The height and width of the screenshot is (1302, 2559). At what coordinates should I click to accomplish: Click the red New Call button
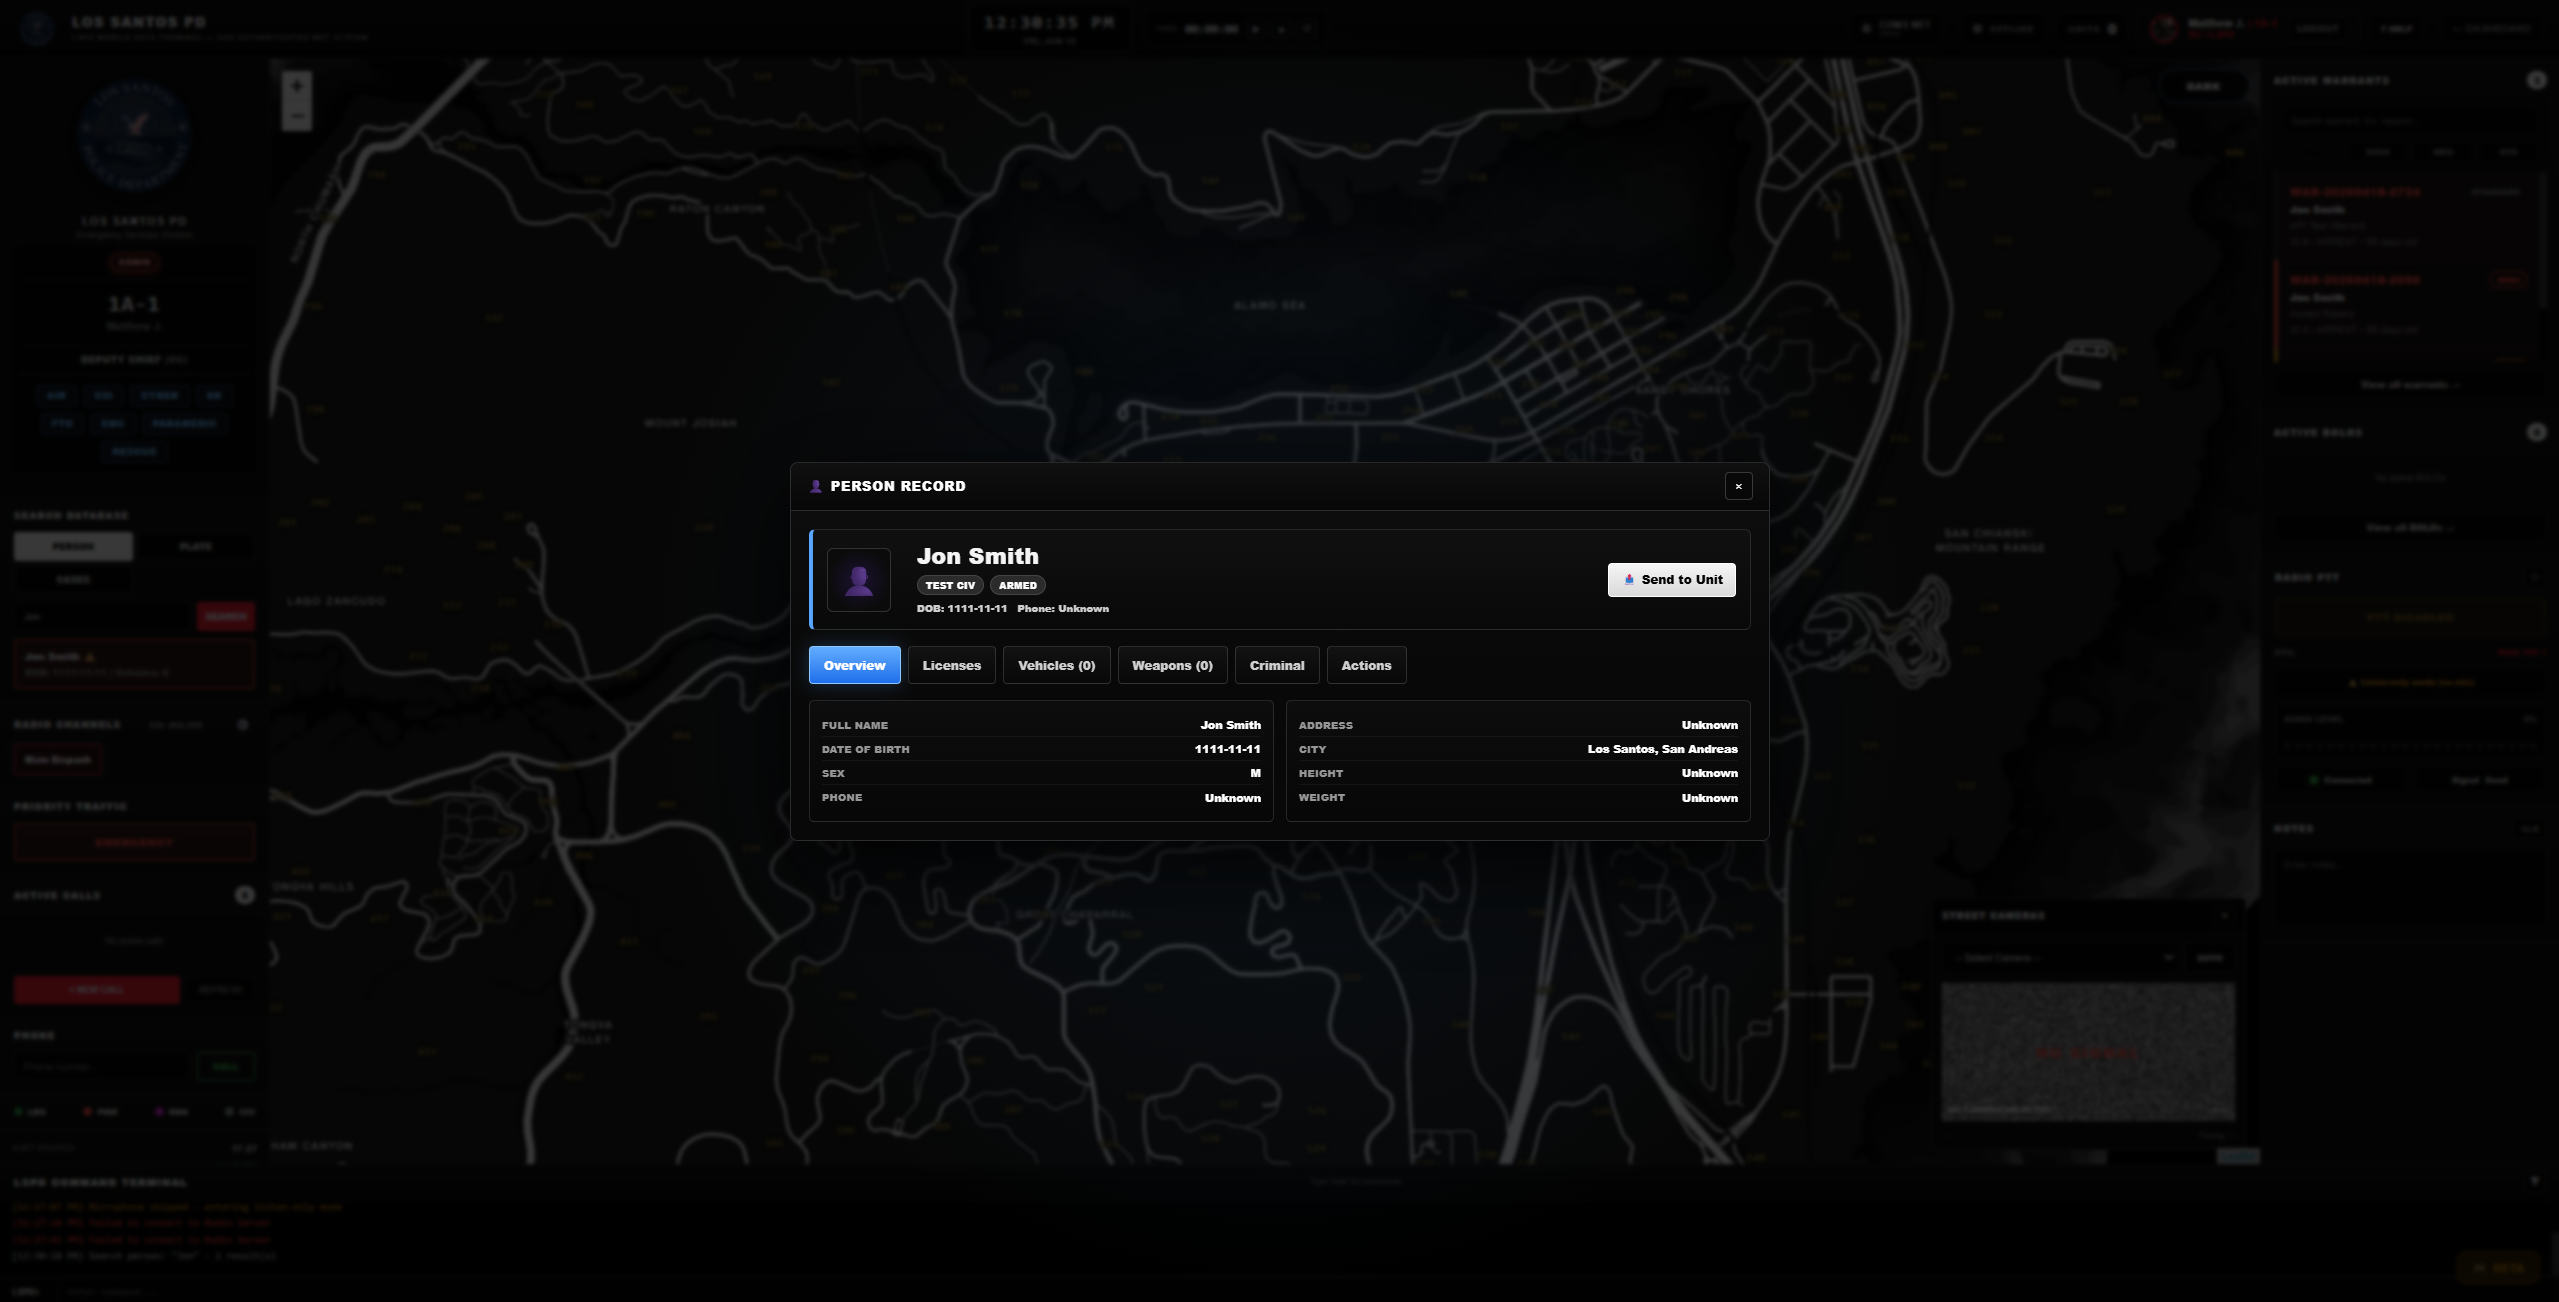coord(97,990)
